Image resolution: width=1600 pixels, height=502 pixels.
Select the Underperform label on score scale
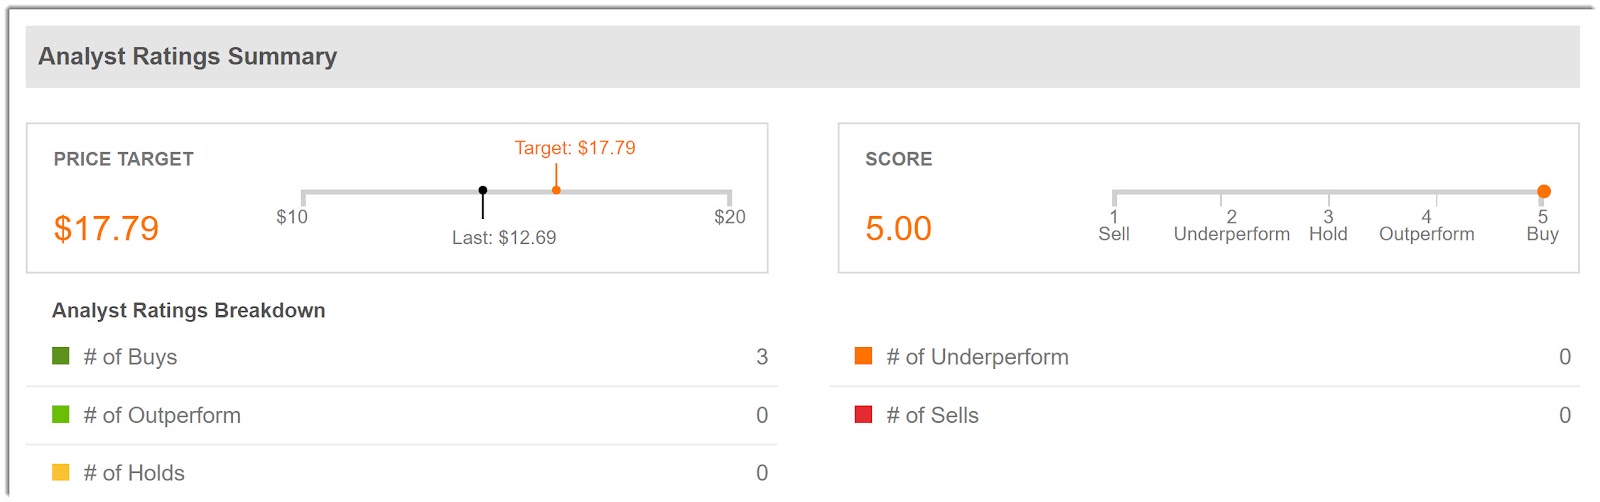(x=1231, y=234)
